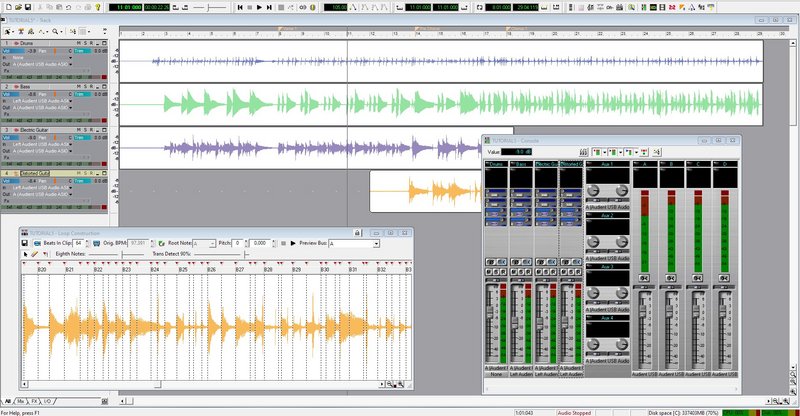
Task: Toggle Enable Looping in Loop Construction
Action: pos(37,243)
